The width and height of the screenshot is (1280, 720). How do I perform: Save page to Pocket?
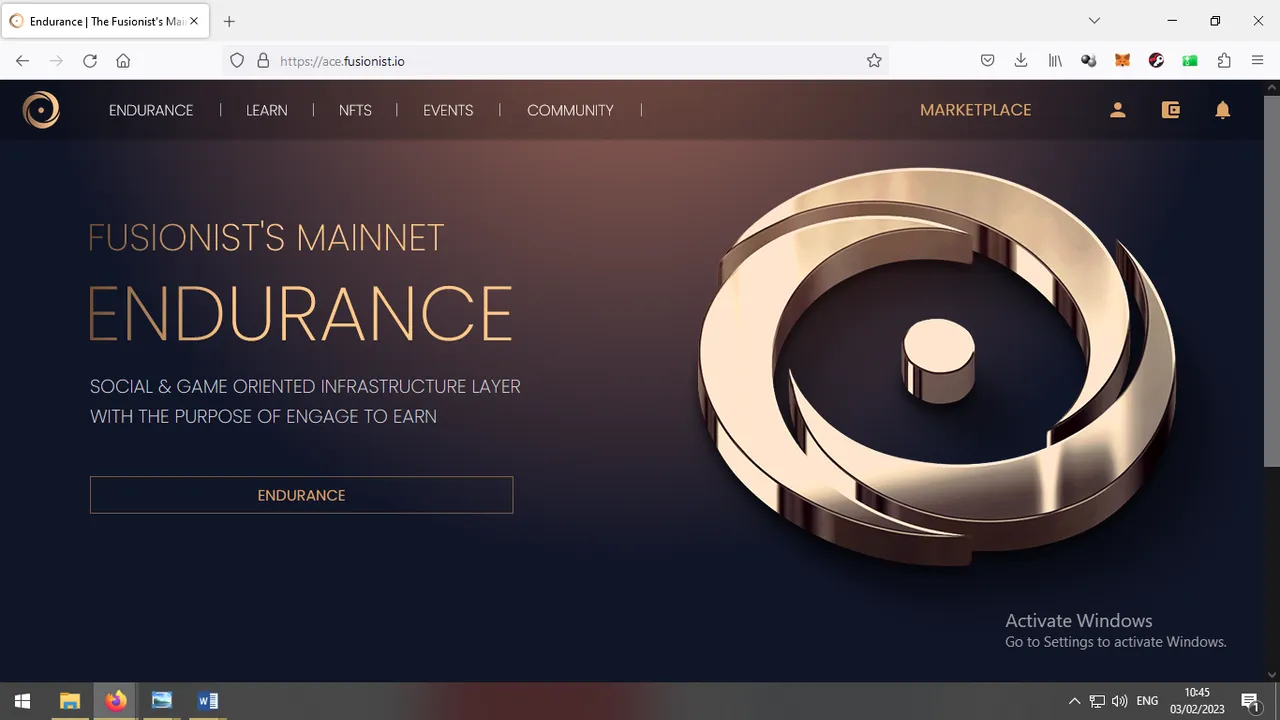pyautogui.click(x=987, y=61)
